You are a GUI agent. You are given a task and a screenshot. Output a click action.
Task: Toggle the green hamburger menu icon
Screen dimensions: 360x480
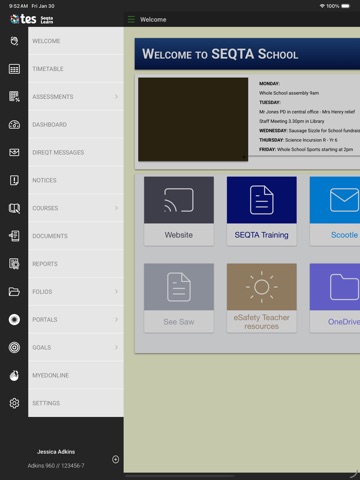coord(131,19)
